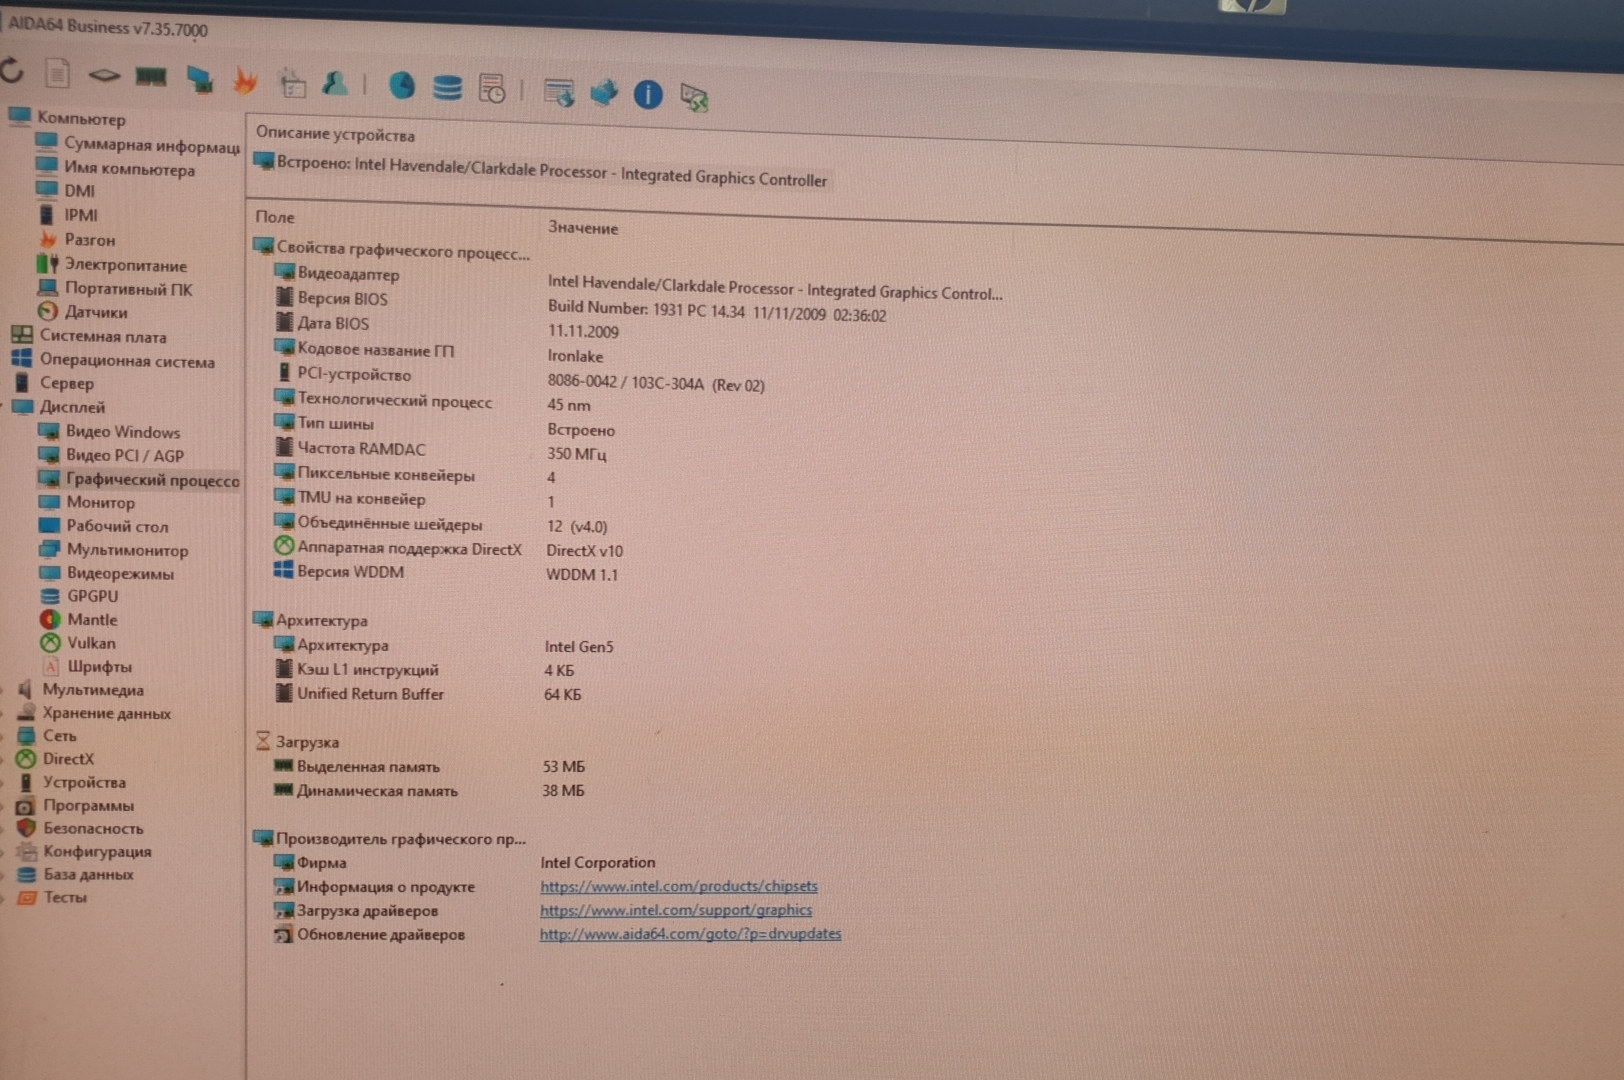The width and height of the screenshot is (1624, 1080).
Task: Select База данных category
Action: (76, 874)
